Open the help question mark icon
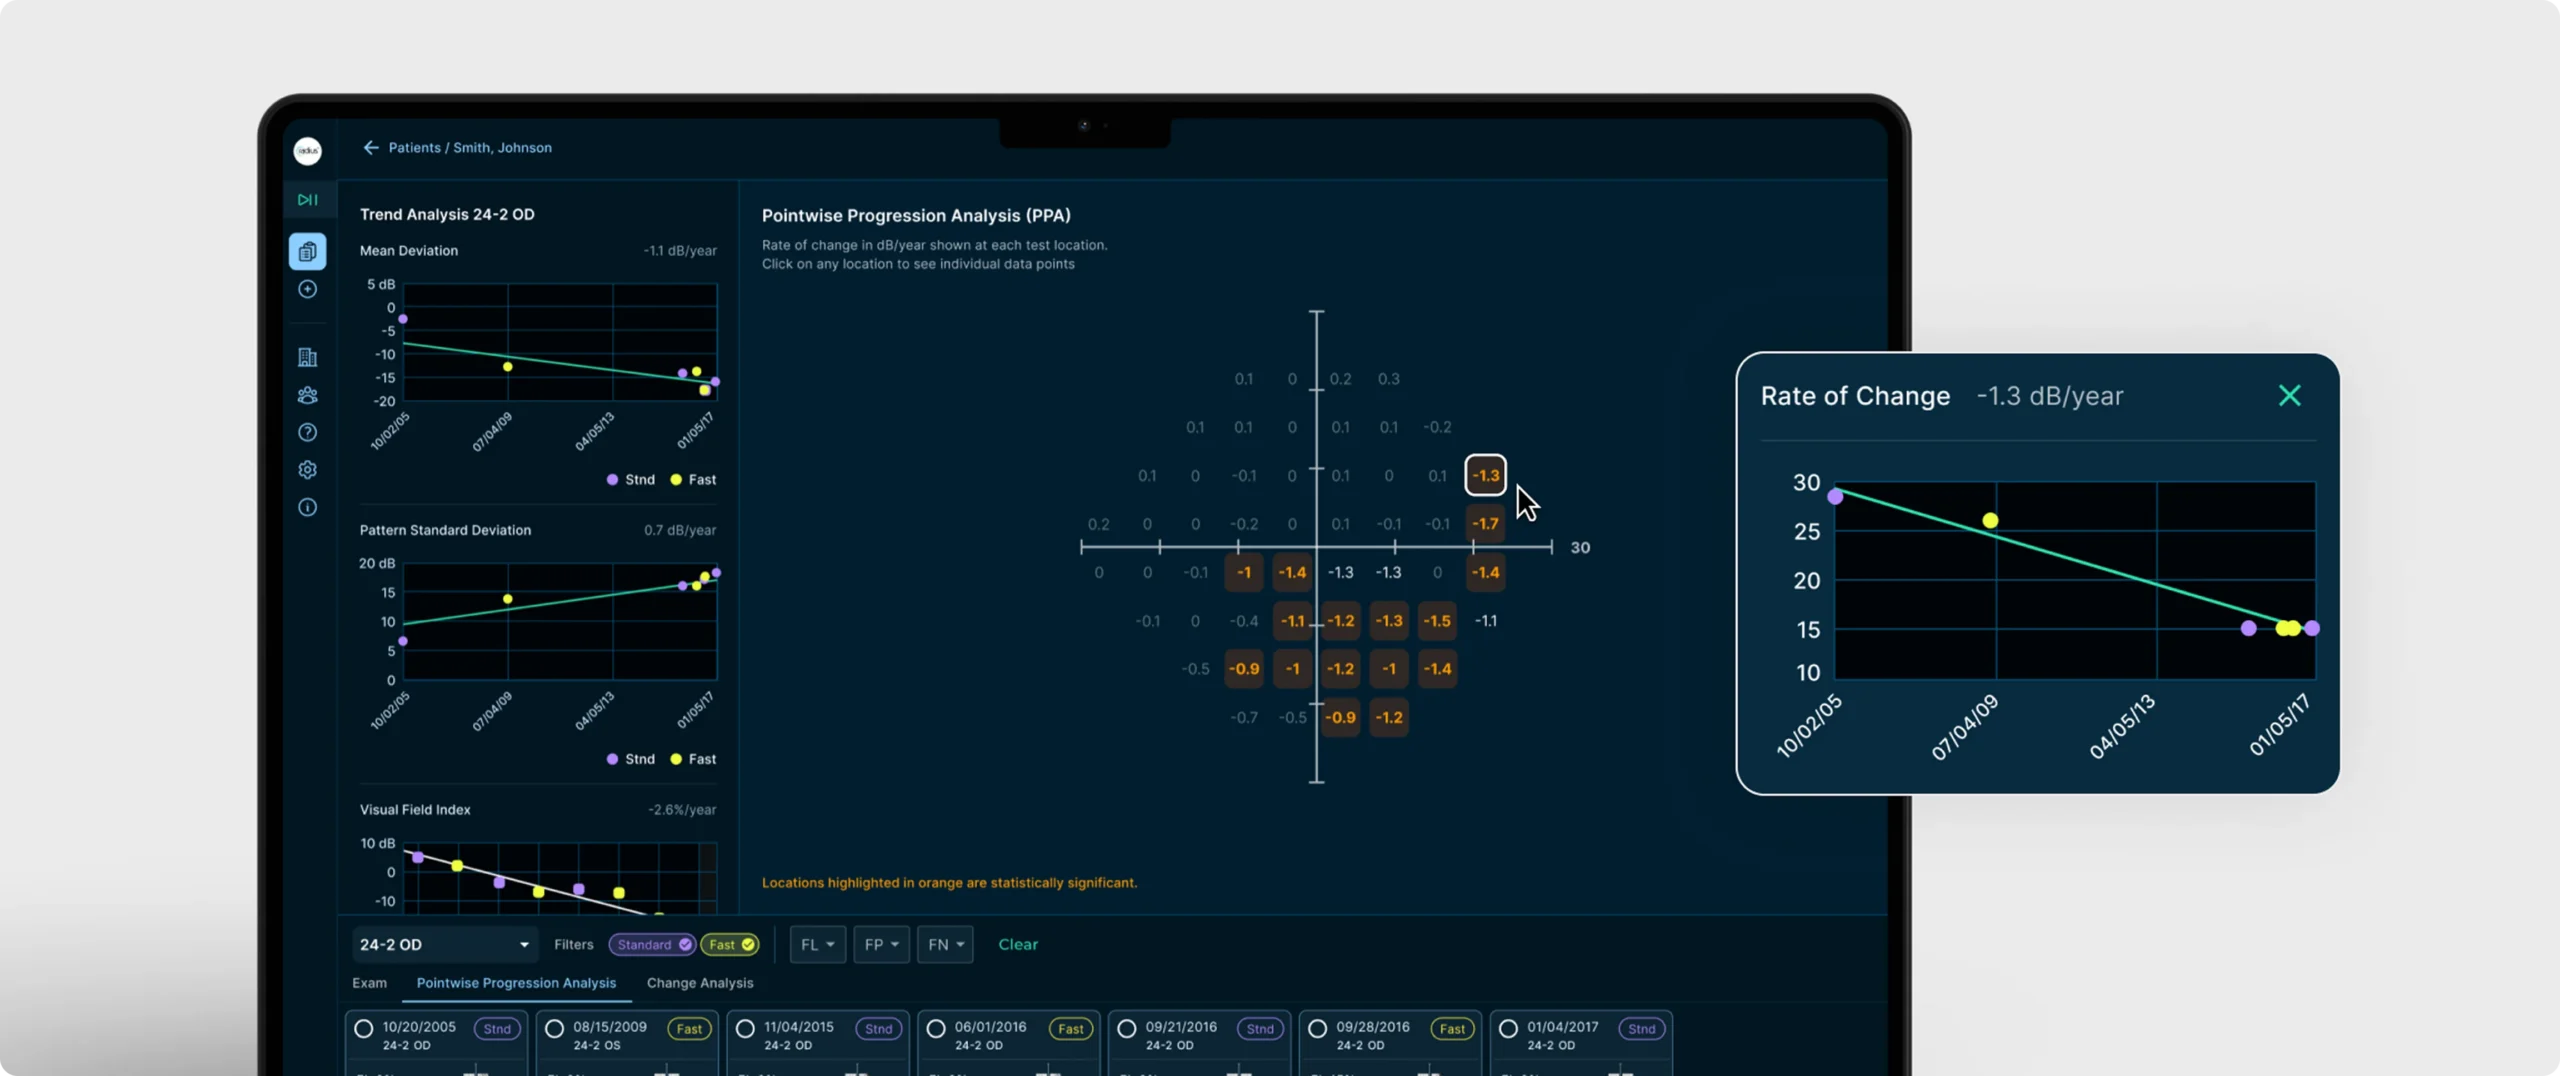Viewport: 2560px width, 1076px height. point(307,432)
